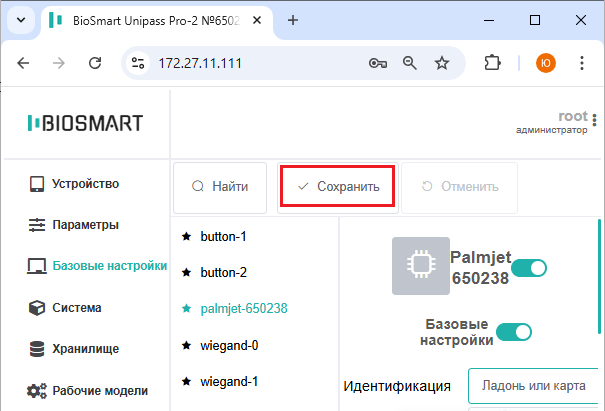Open the Параметры section
Viewport: 605px width, 411px height.
pos(74,225)
